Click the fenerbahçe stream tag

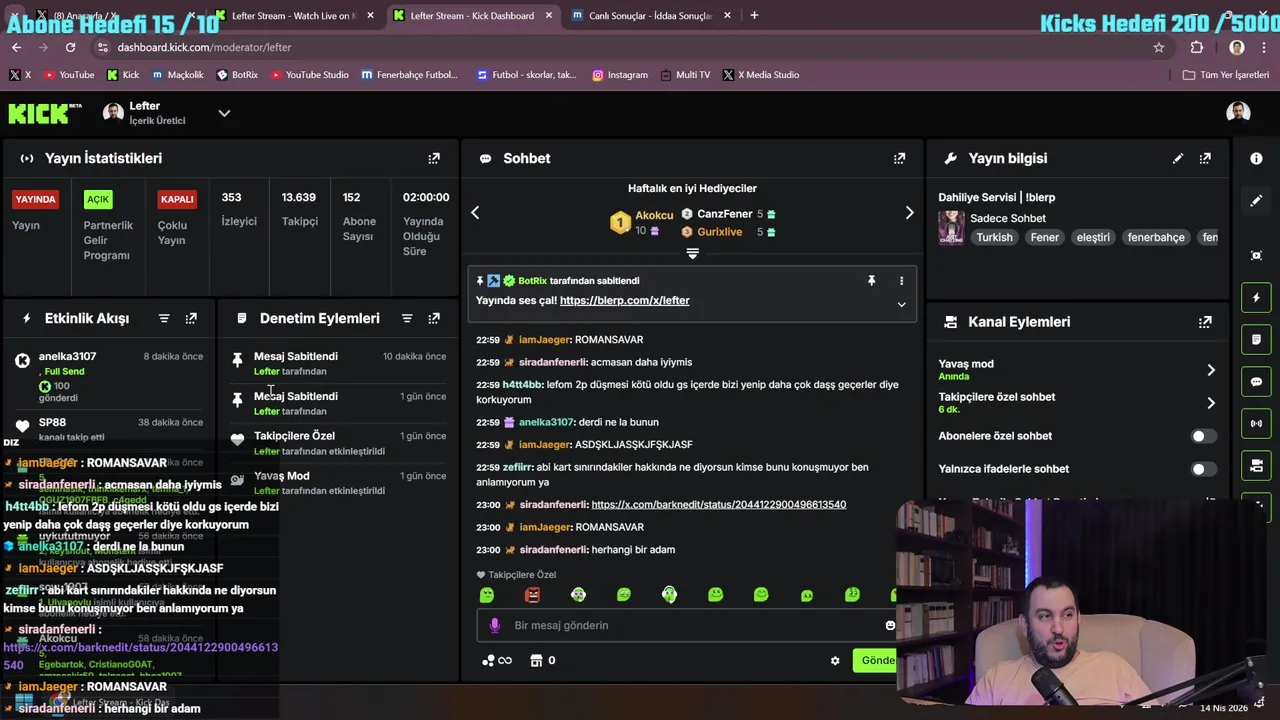coord(1155,237)
